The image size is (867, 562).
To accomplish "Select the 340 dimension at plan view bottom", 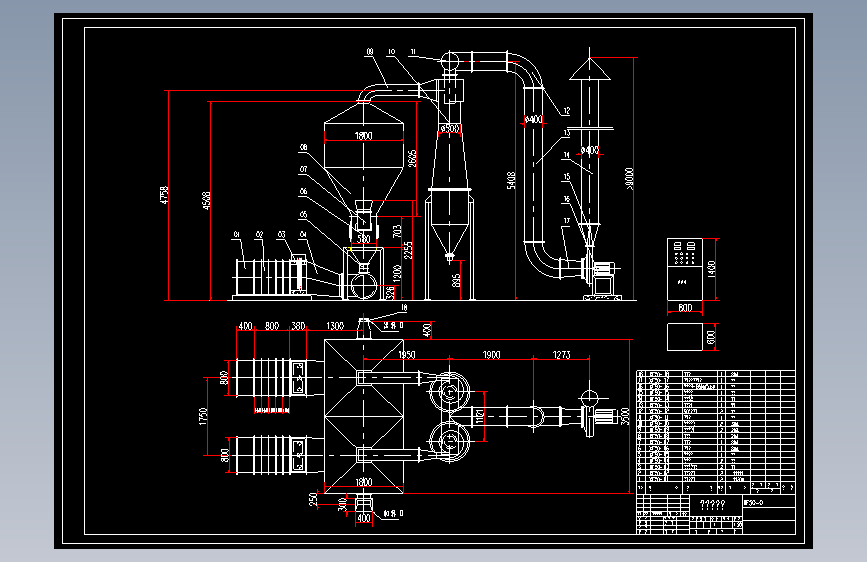I will coord(342,504).
